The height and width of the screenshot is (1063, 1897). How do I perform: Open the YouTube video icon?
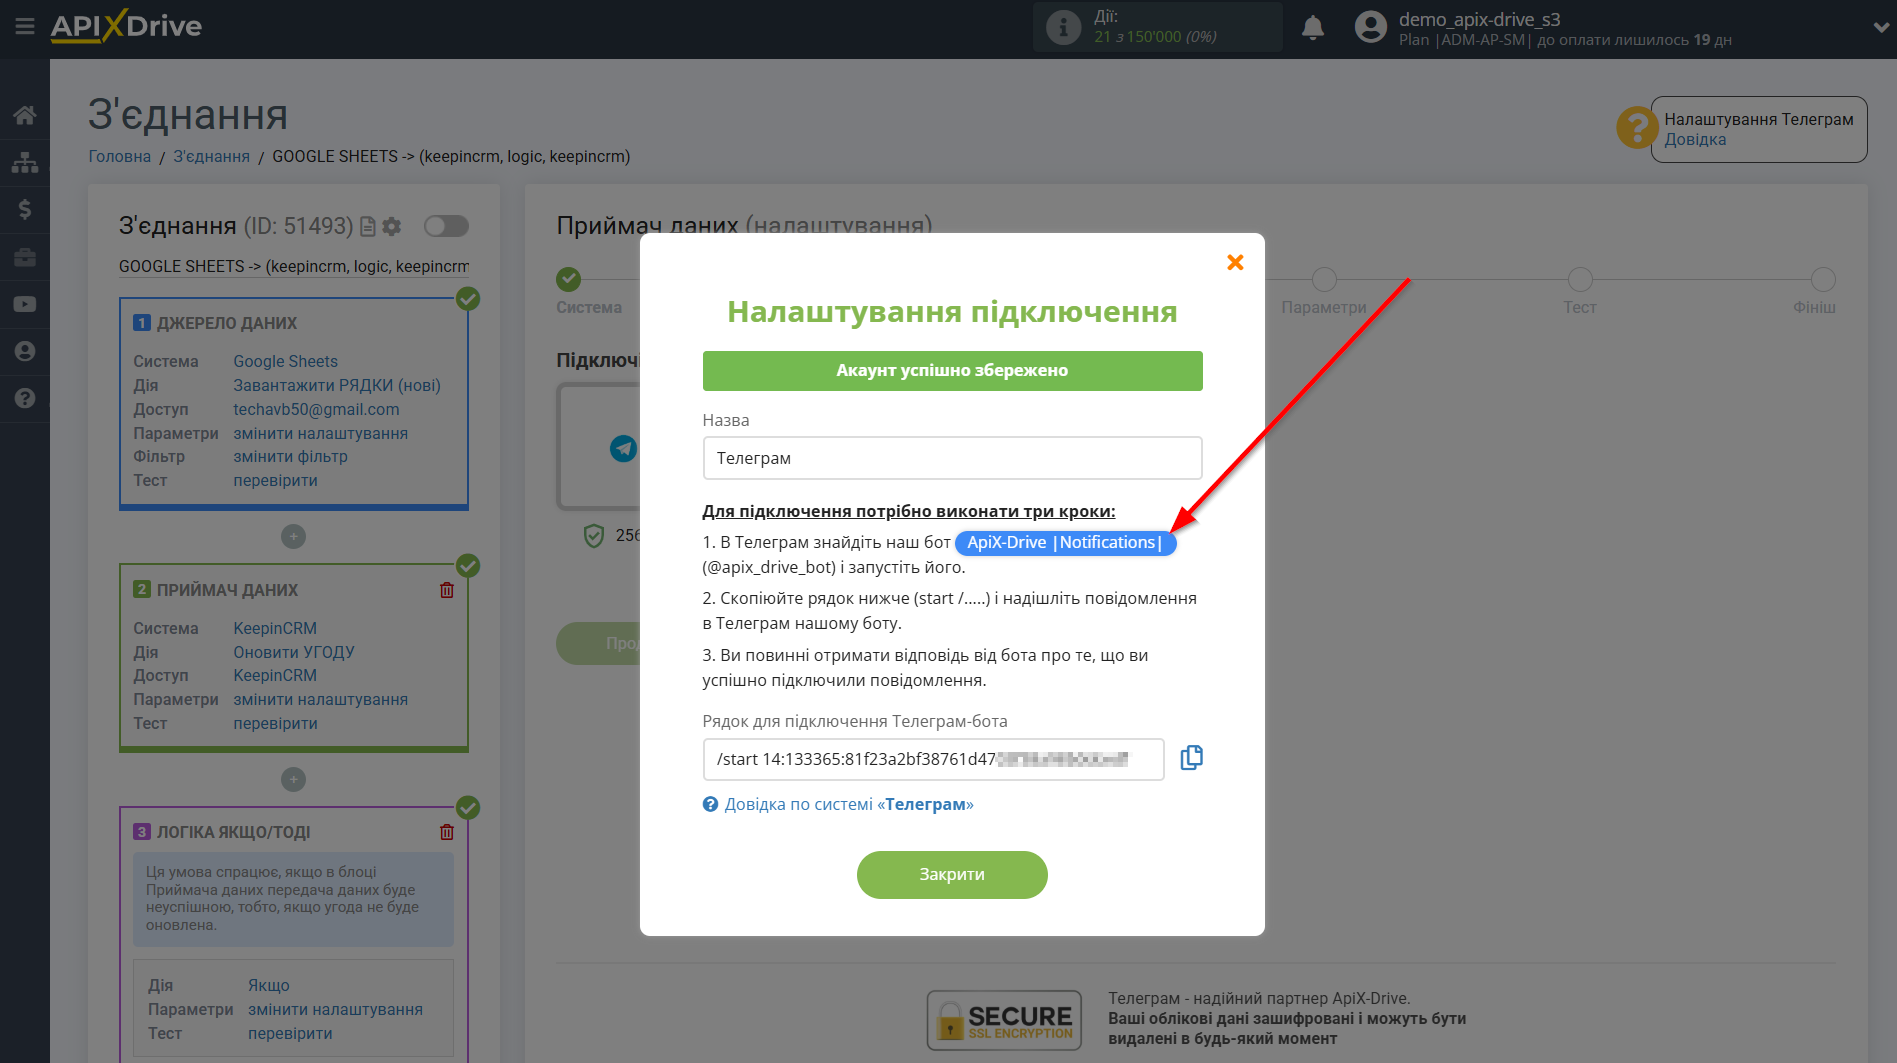25,304
